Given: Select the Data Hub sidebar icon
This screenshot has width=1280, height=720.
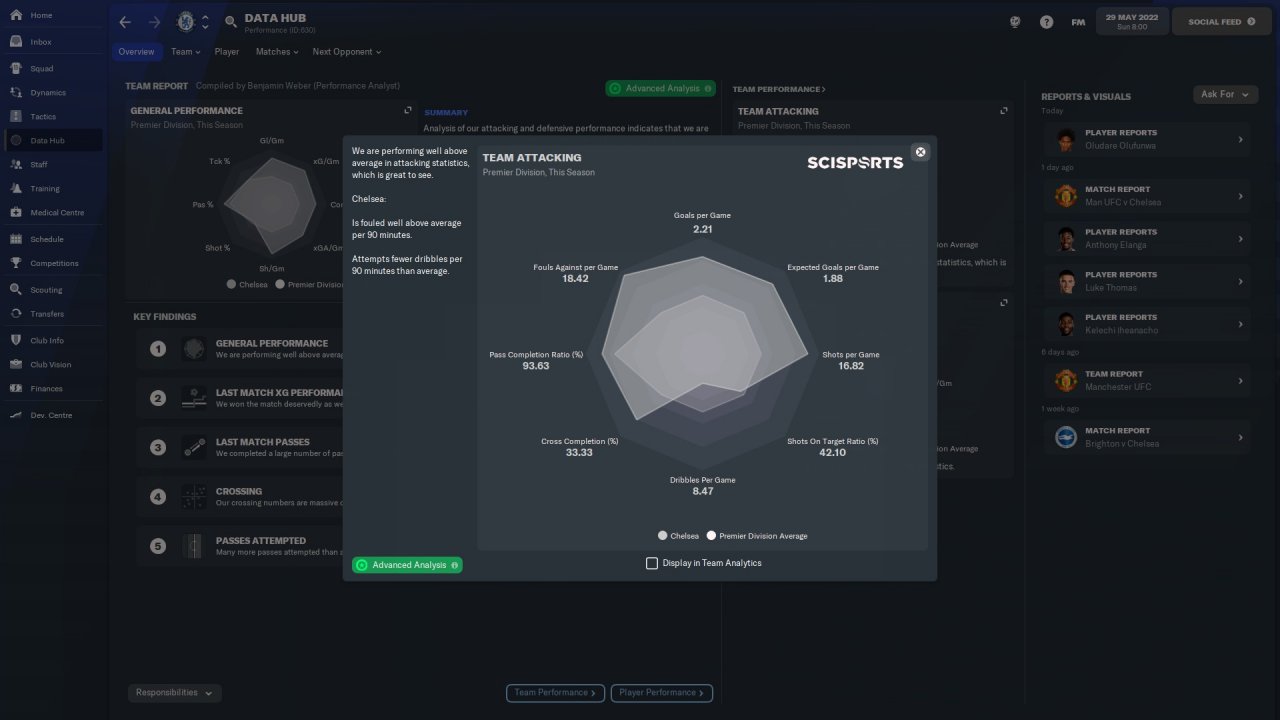Looking at the screenshot, I should click(x=16, y=141).
